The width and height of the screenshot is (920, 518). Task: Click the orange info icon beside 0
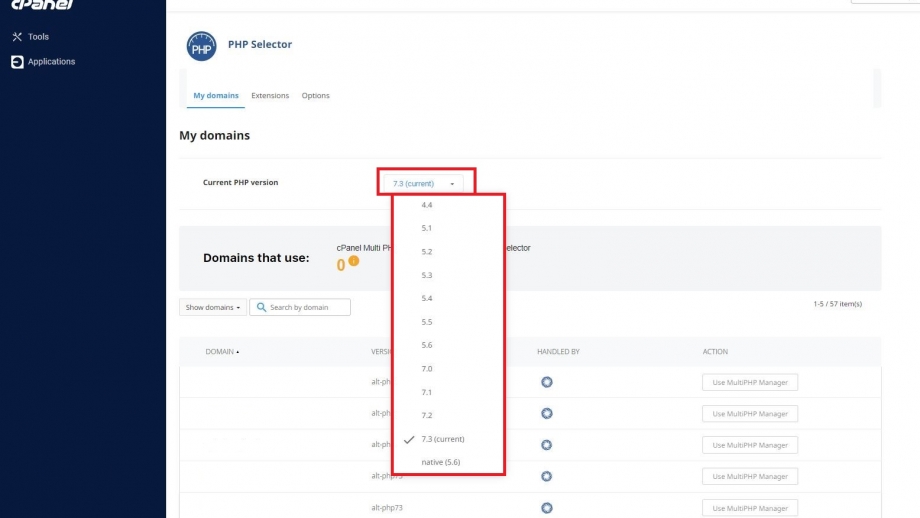[x=354, y=261]
